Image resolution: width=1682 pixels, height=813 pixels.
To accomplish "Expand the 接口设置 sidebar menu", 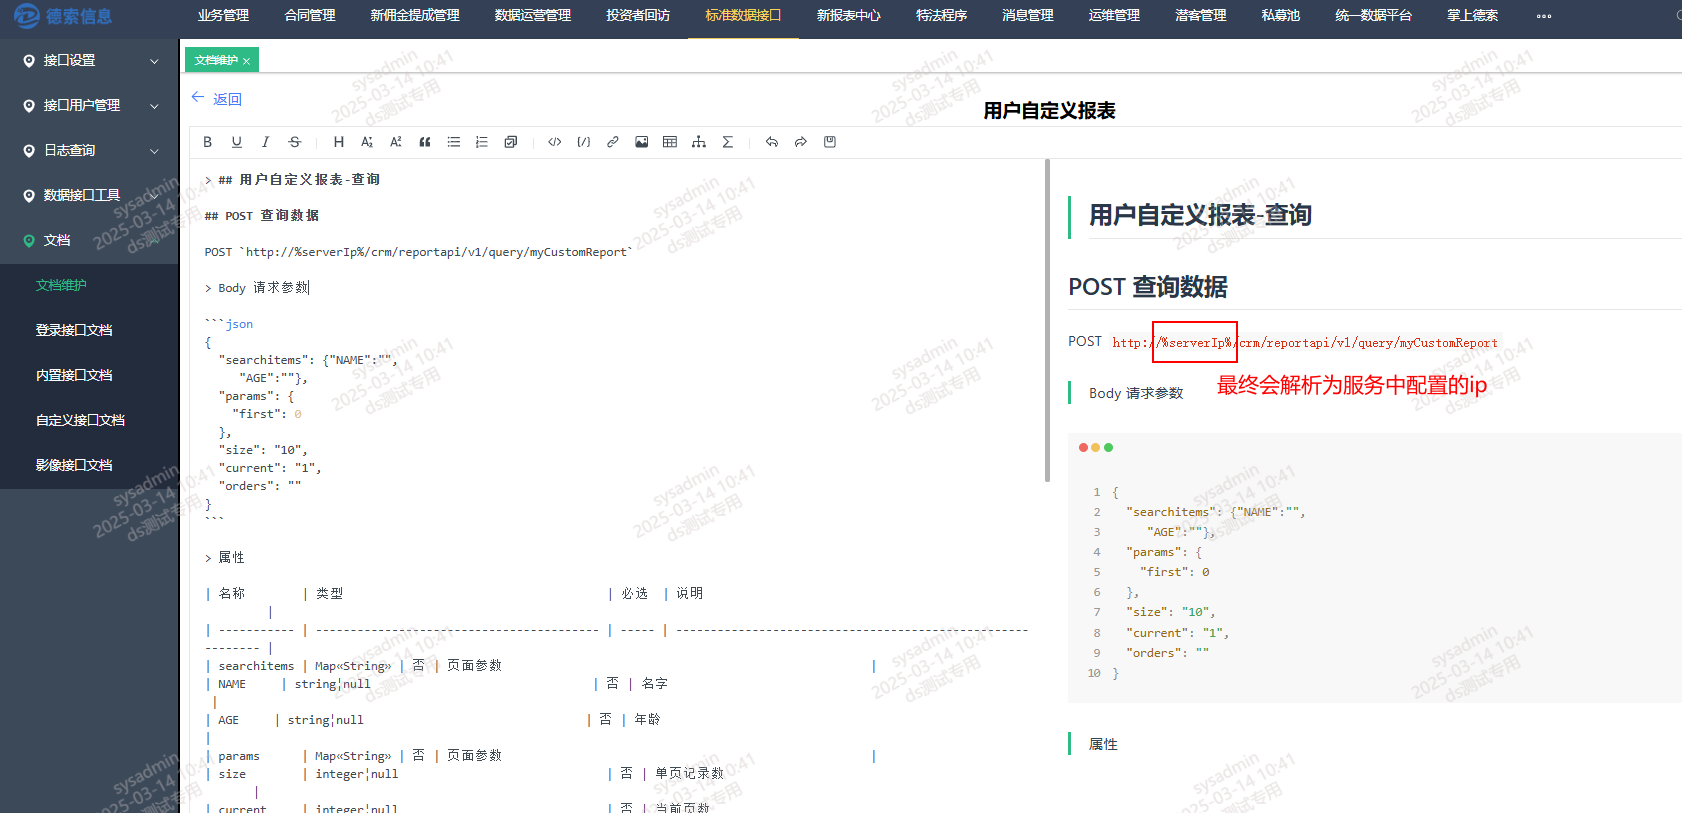I will (90, 60).
